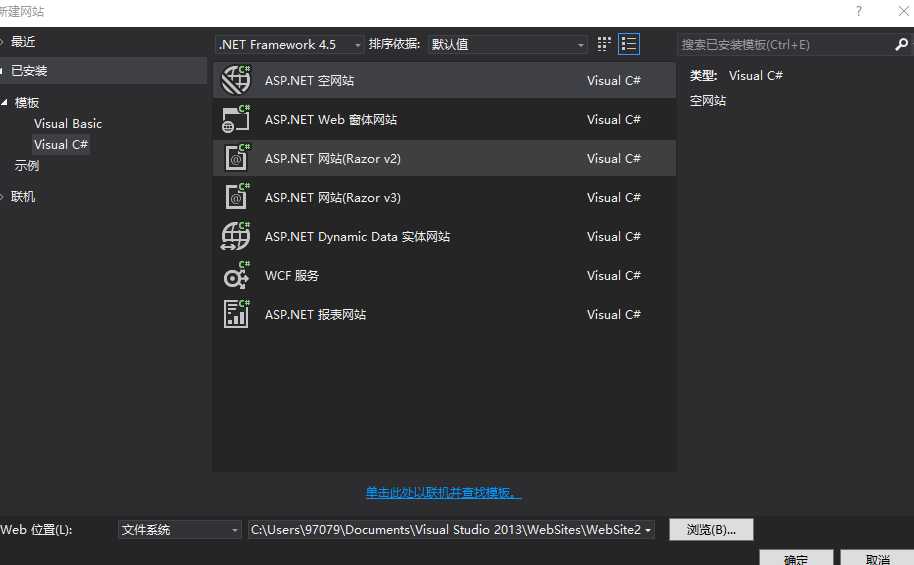The image size is (914, 565).
Task: Click Visual C# label on WCF 服务 row
Action: tap(613, 275)
